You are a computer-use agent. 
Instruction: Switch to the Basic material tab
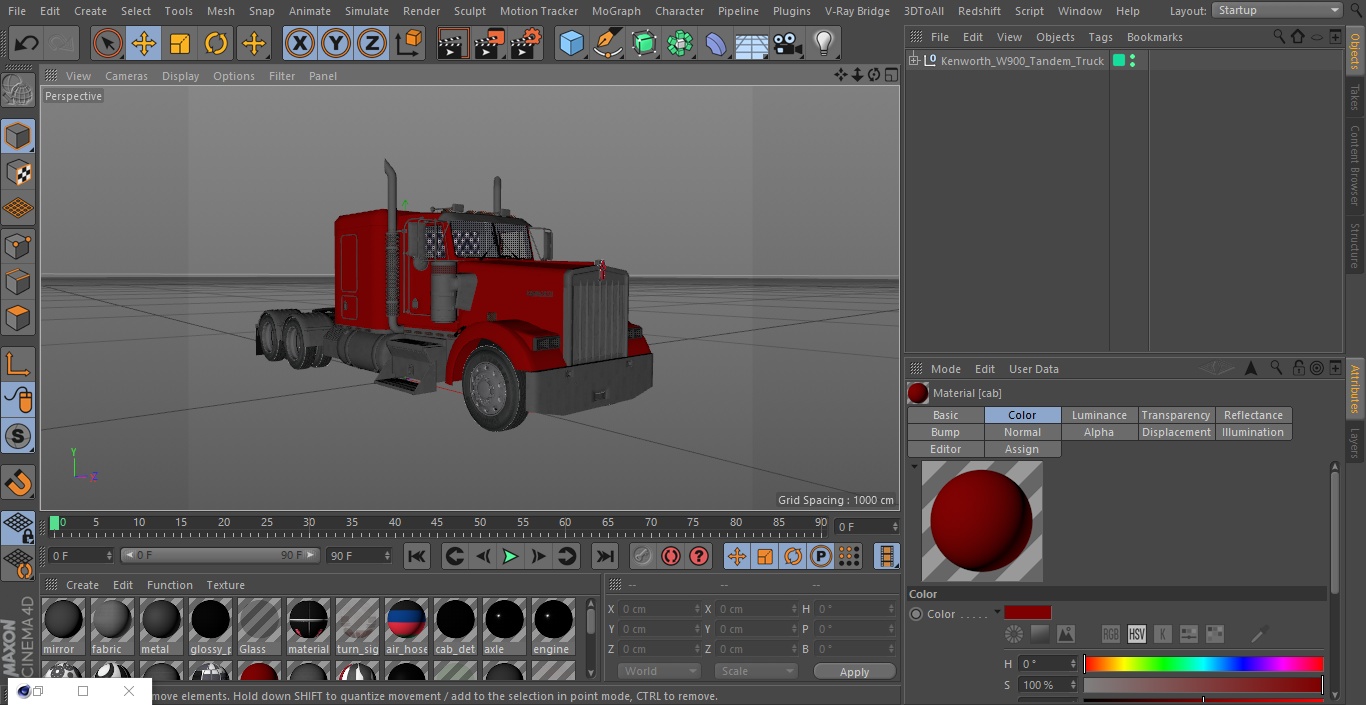tap(946, 415)
